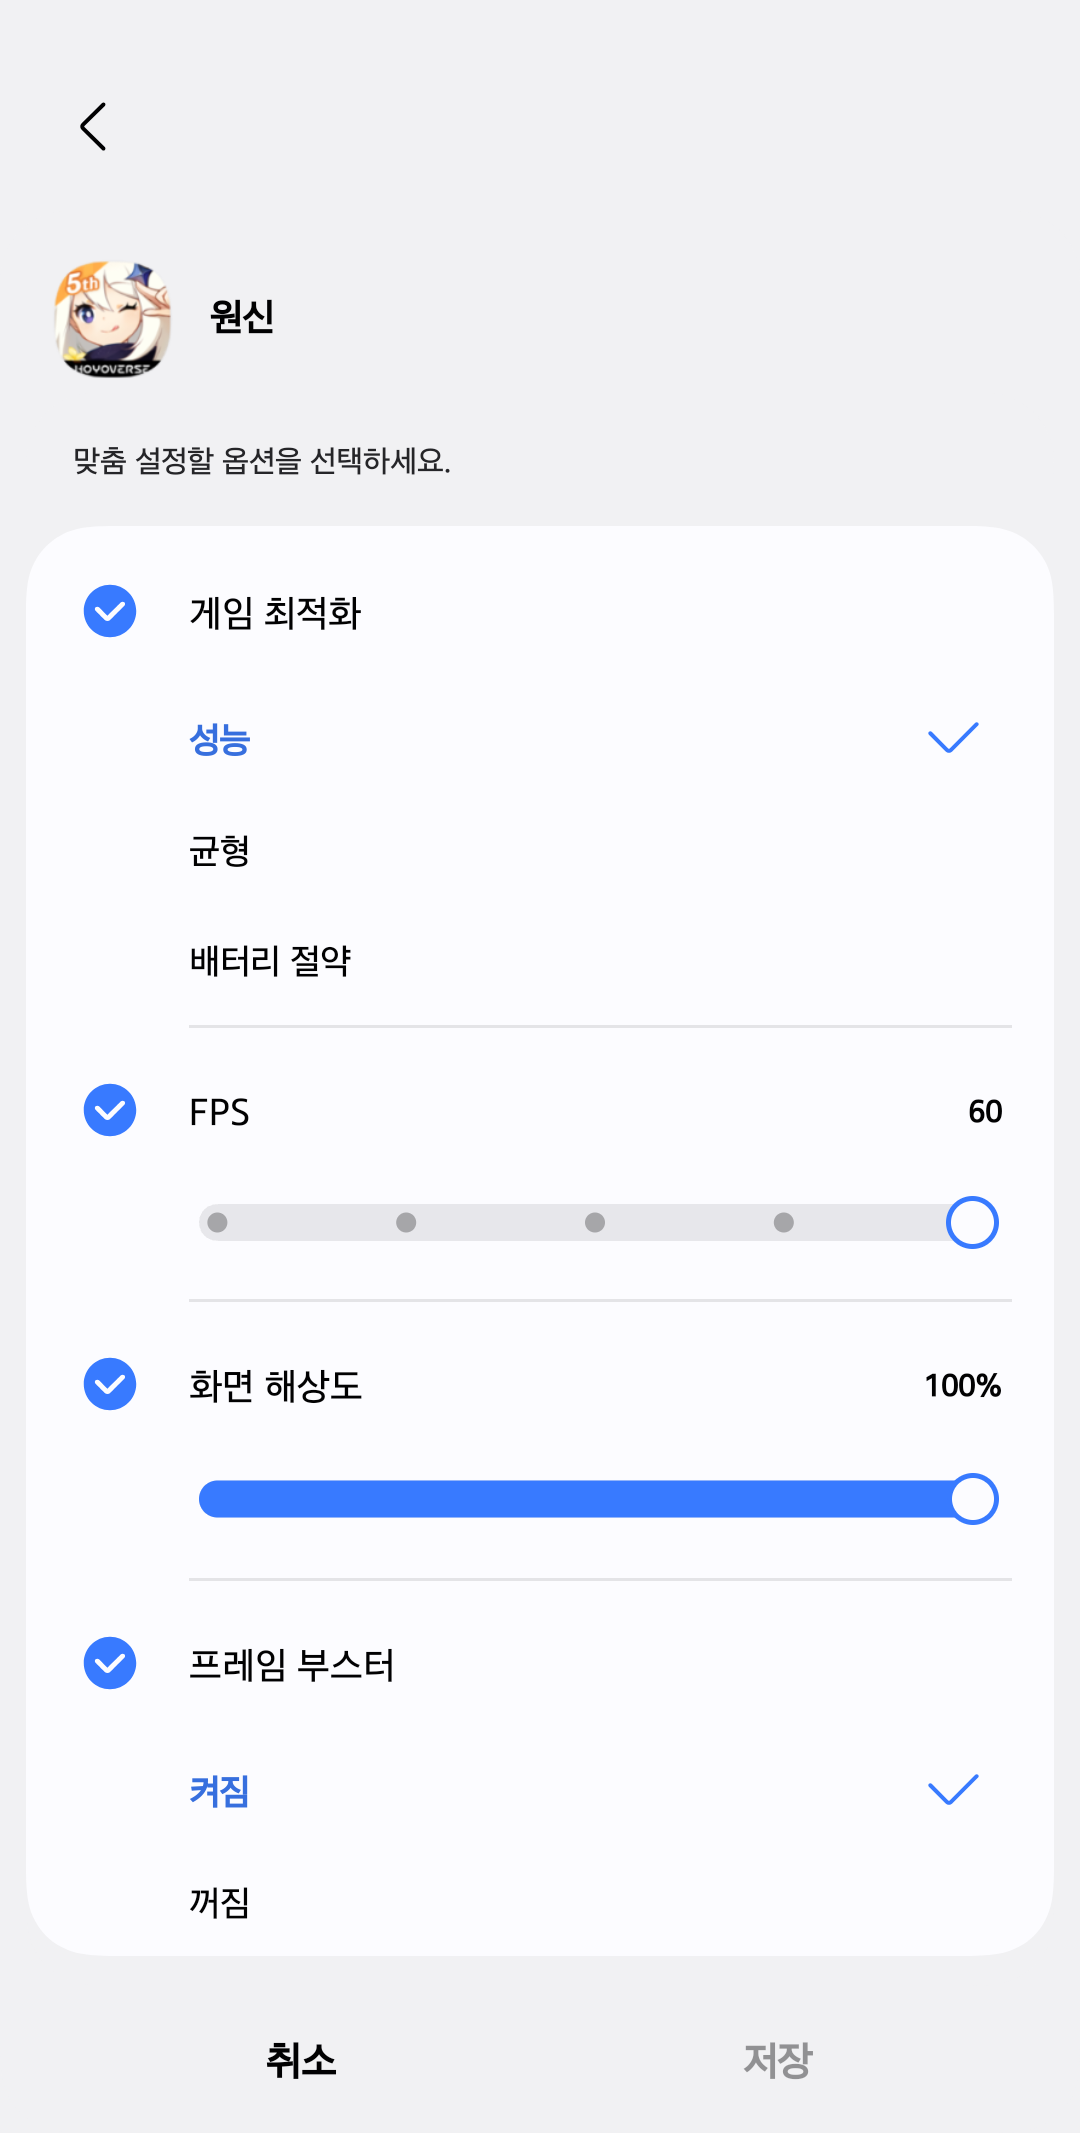Click the middle dot on FPS slider

click(595, 1222)
